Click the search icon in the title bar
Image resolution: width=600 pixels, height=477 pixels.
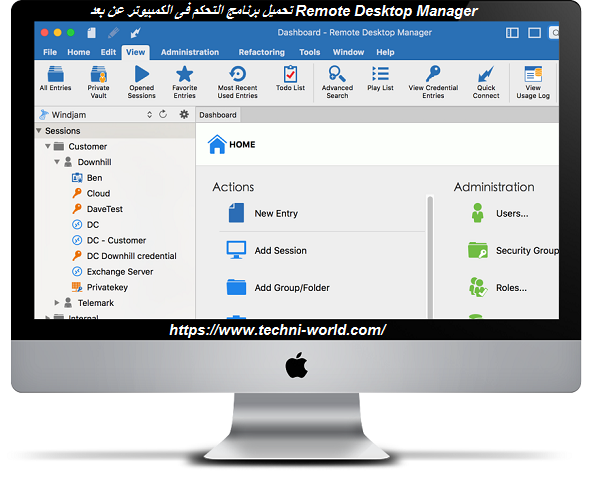click(554, 33)
